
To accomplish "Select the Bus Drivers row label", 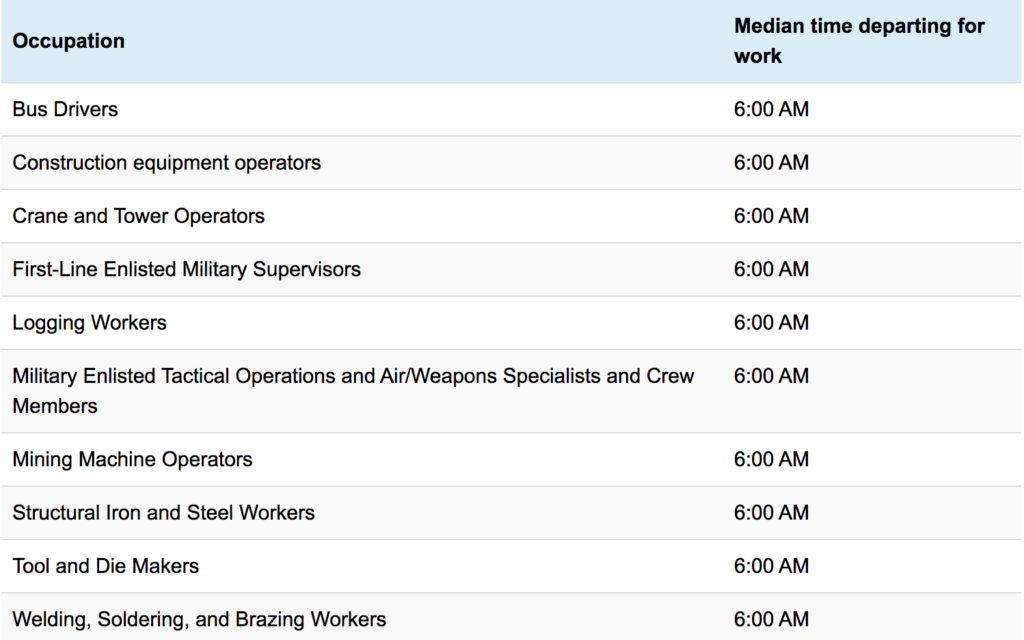I will [65, 110].
